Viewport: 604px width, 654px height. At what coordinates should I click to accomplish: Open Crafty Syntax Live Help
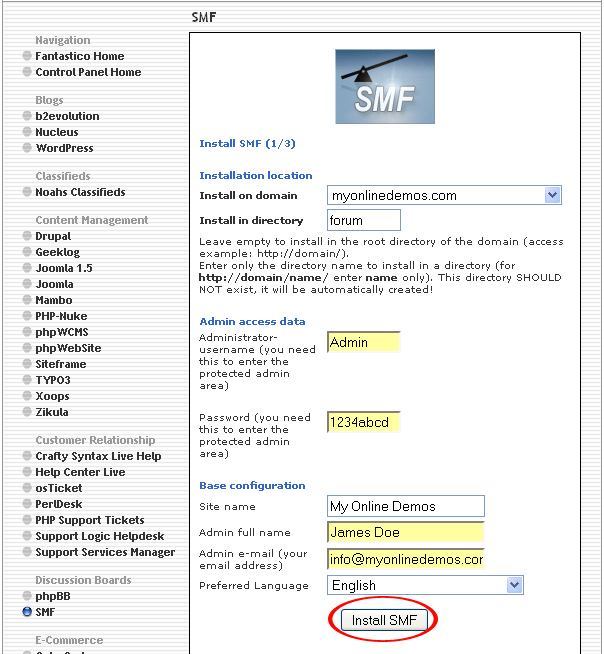[x=98, y=456]
